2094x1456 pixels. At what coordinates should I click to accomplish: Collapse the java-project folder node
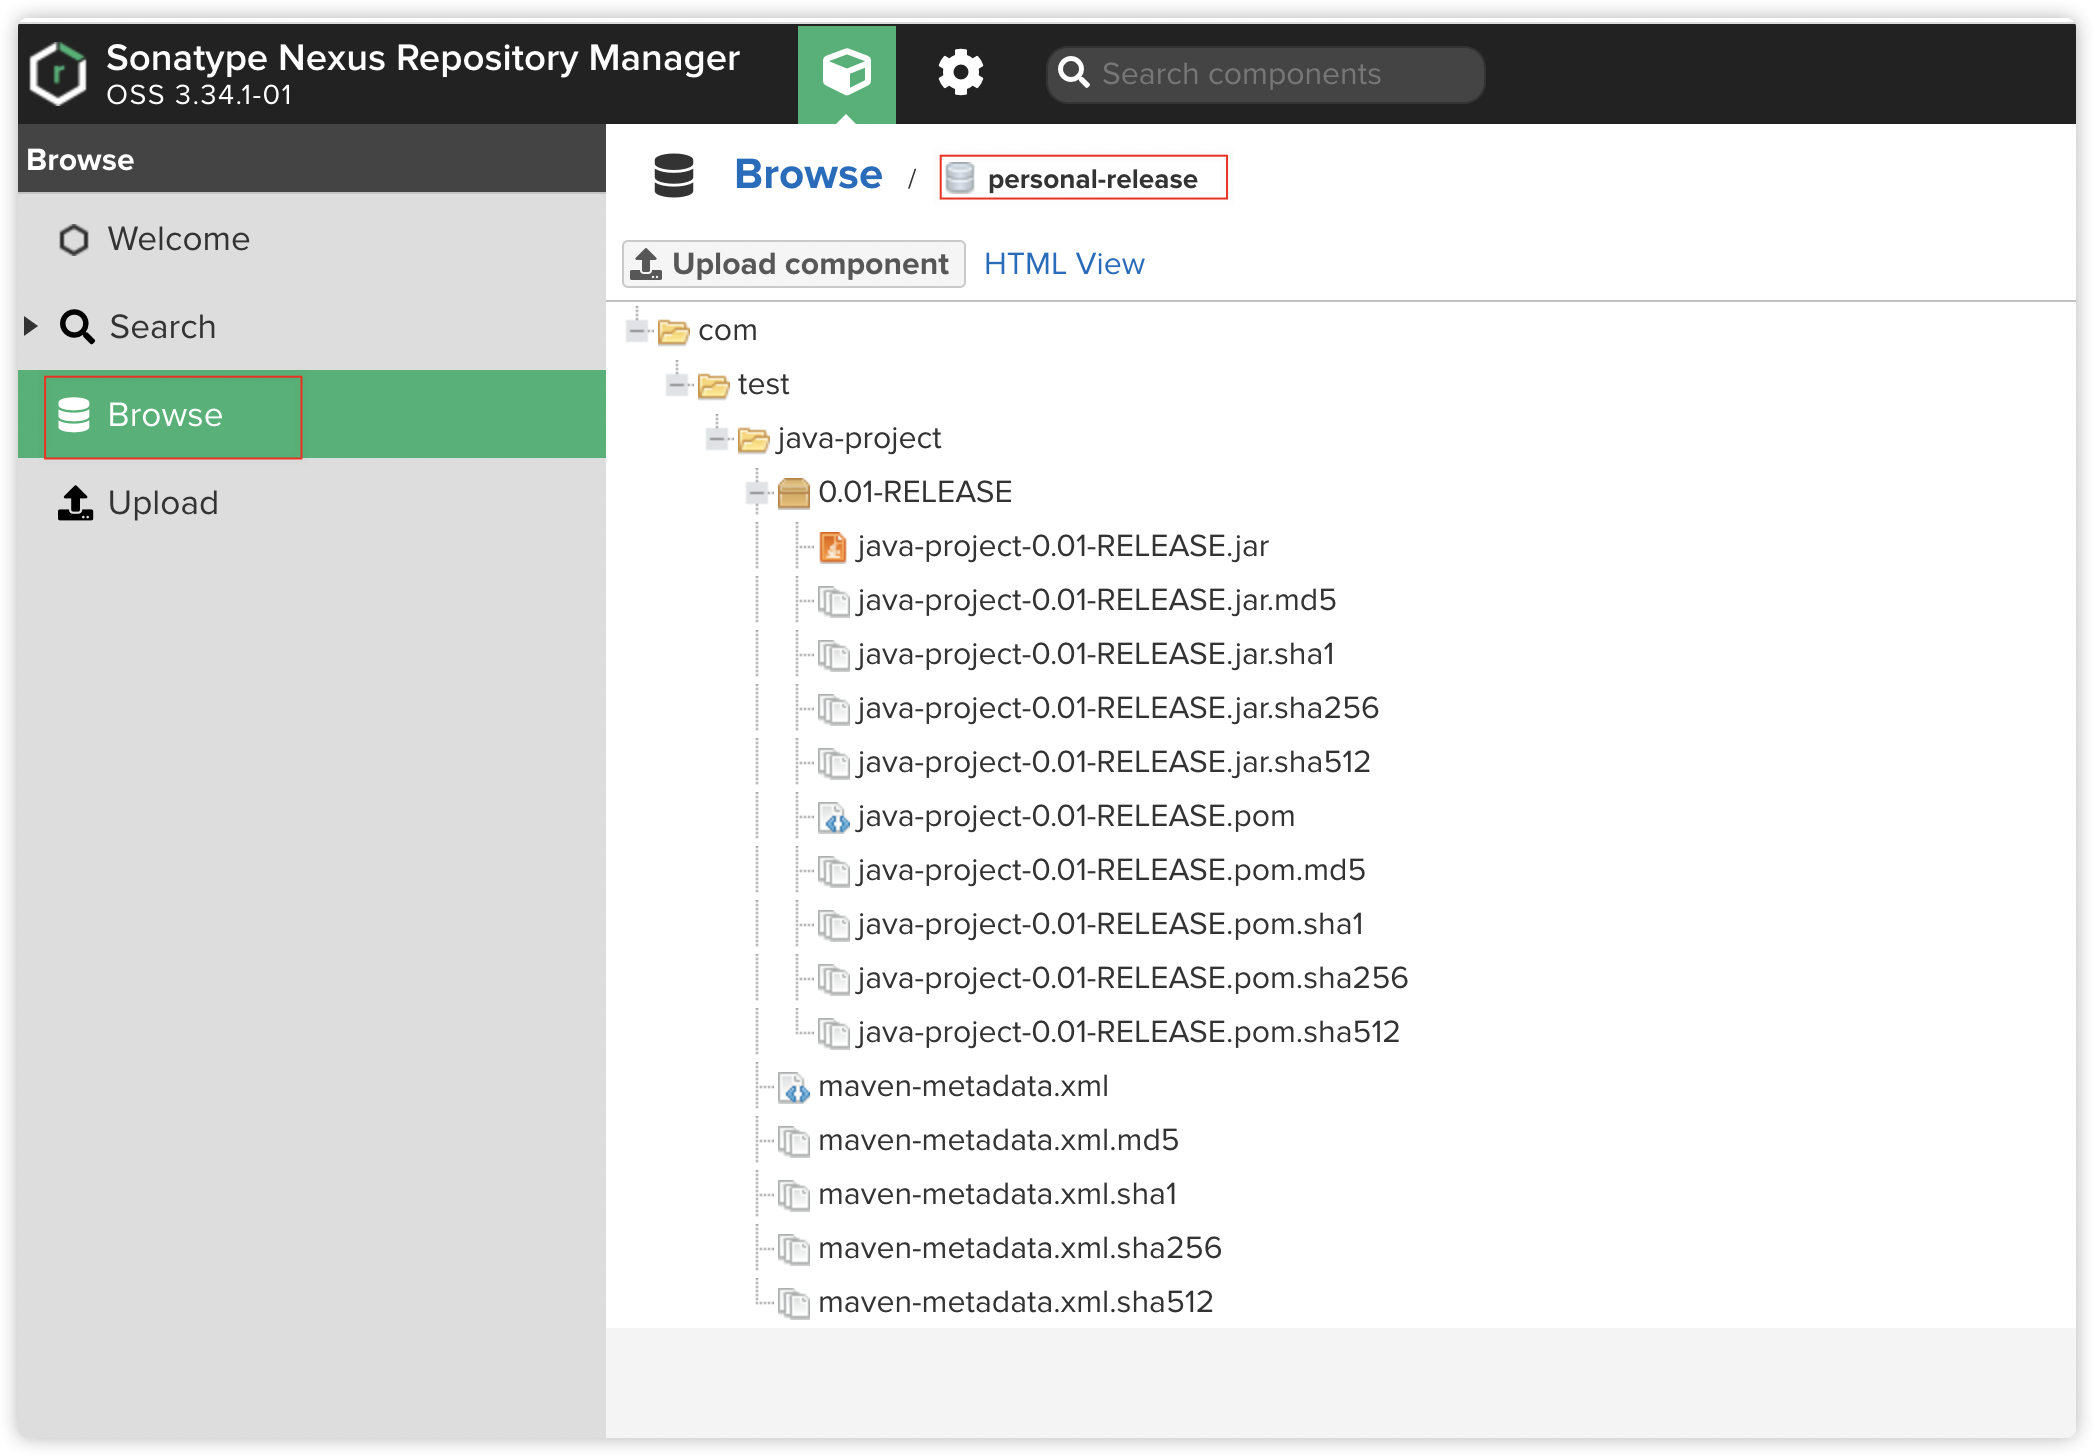(x=716, y=438)
